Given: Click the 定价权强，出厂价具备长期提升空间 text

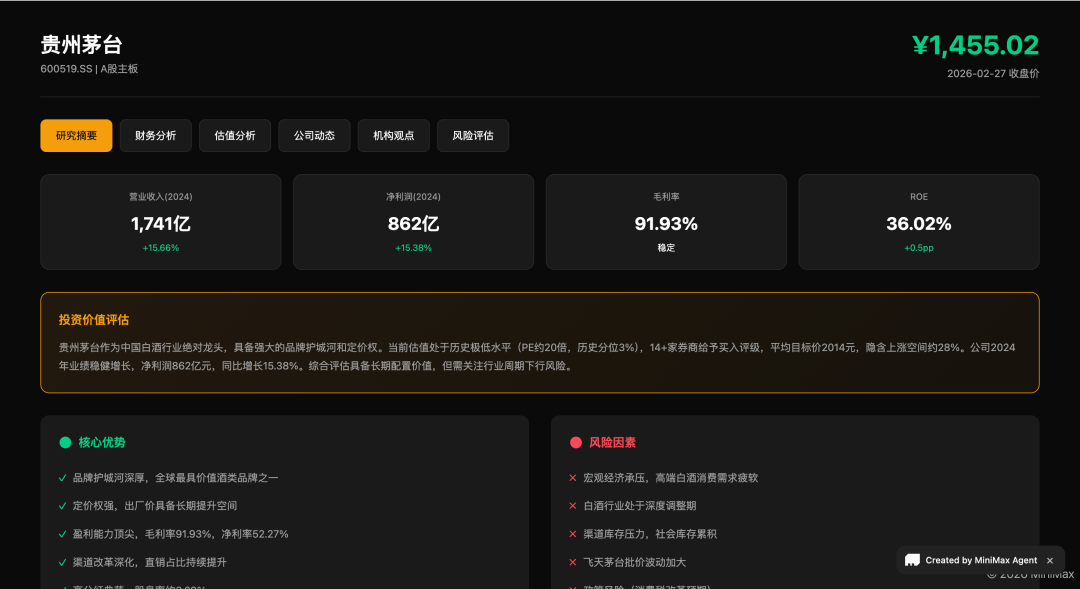Looking at the screenshot, I should [x=155, y=506].
